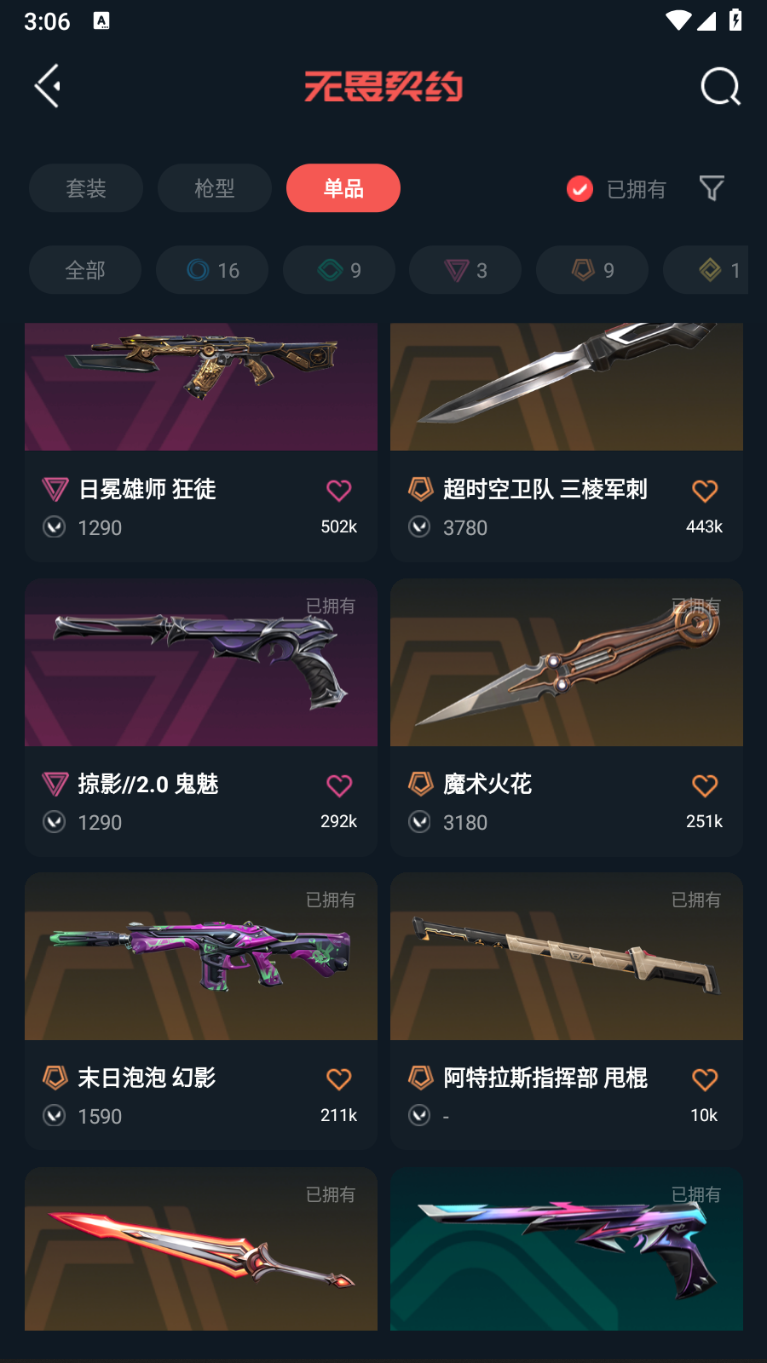Filter by pink triangle tier showing 3
Screen dimensions: 767x1363
click(x=465, y=270)
